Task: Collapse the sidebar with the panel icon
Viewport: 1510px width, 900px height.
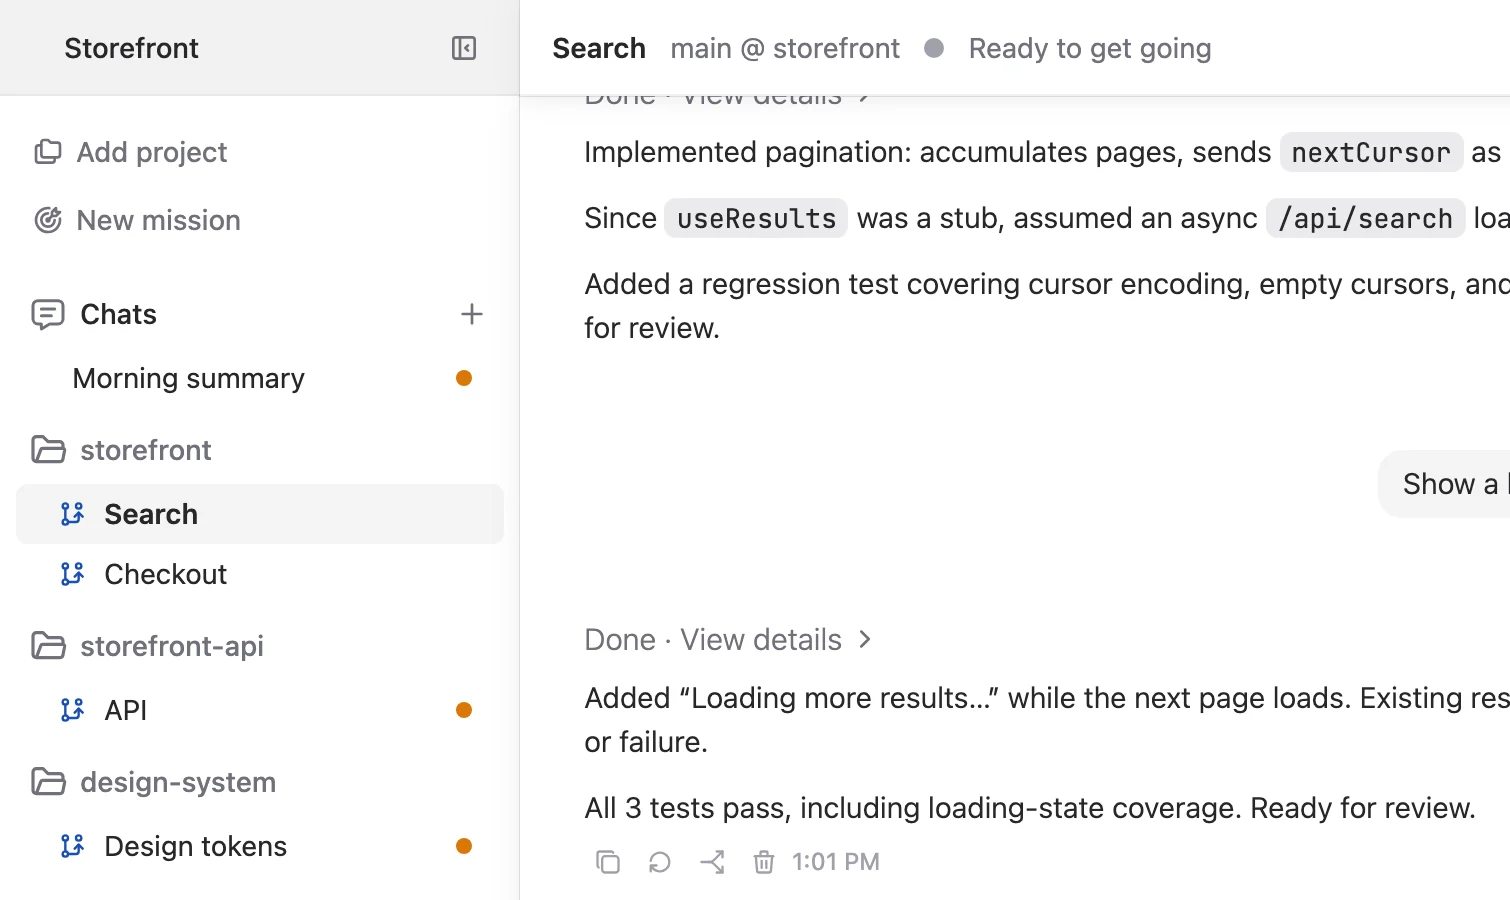Action: point(464,48)
